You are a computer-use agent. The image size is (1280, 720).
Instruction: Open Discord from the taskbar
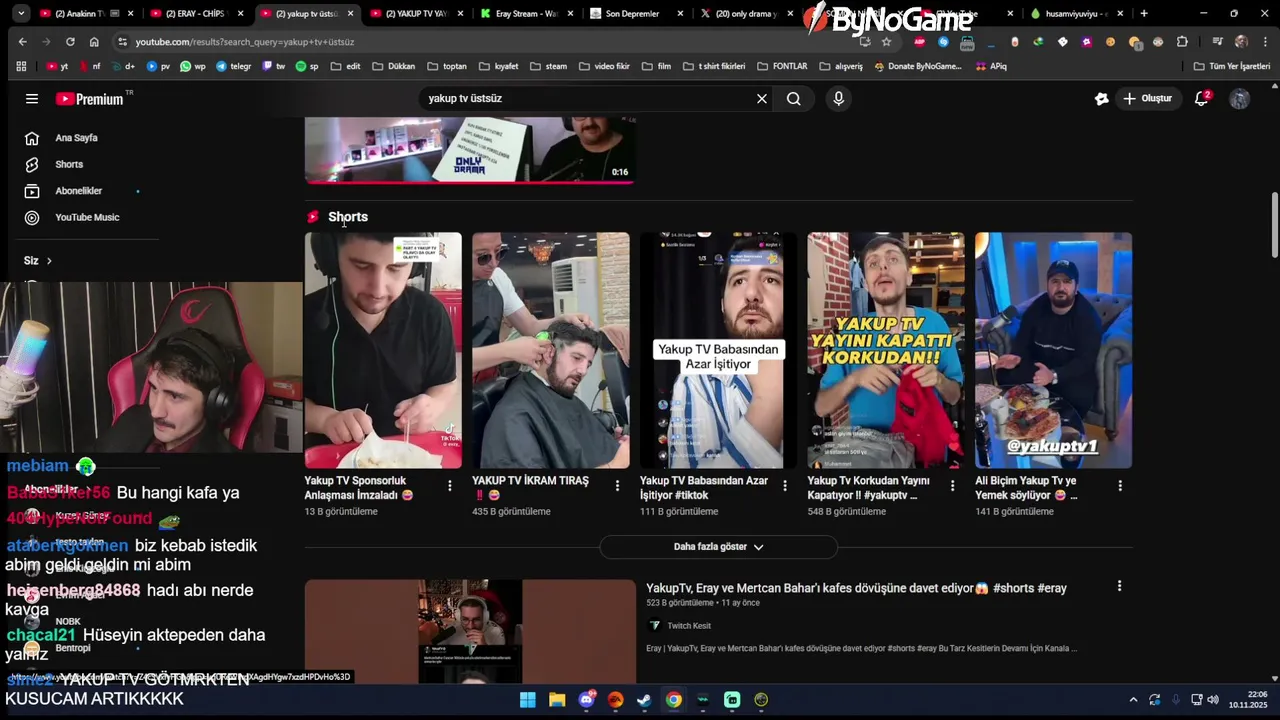(587, 700)
